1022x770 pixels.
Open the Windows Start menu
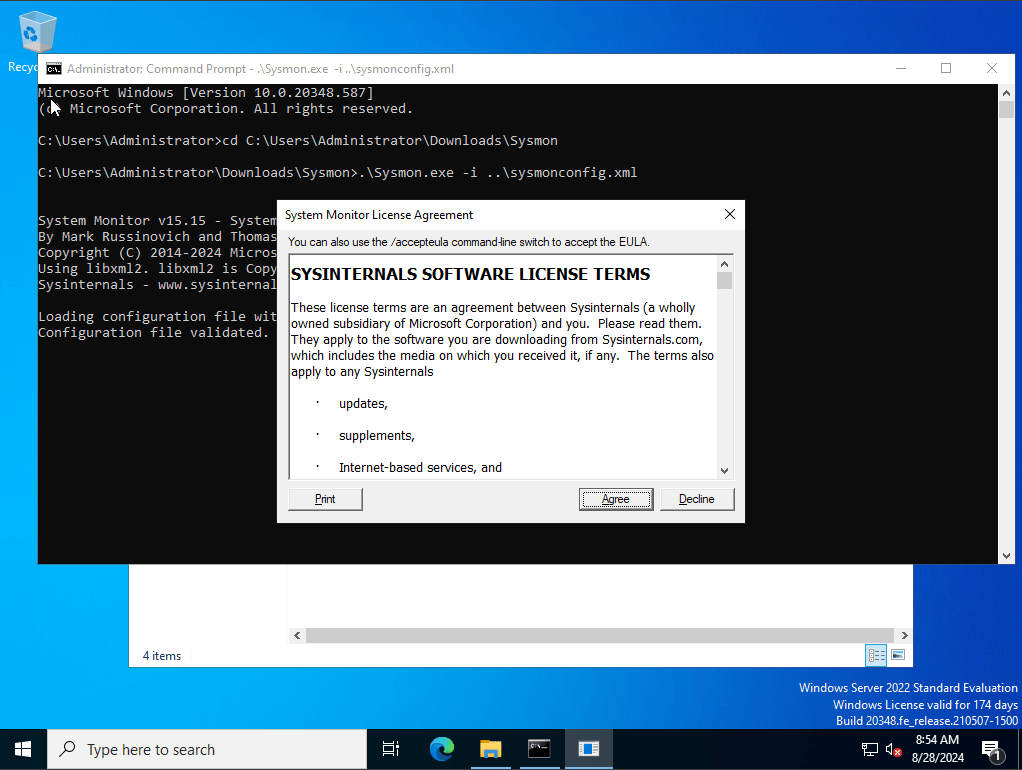(23, 749)
